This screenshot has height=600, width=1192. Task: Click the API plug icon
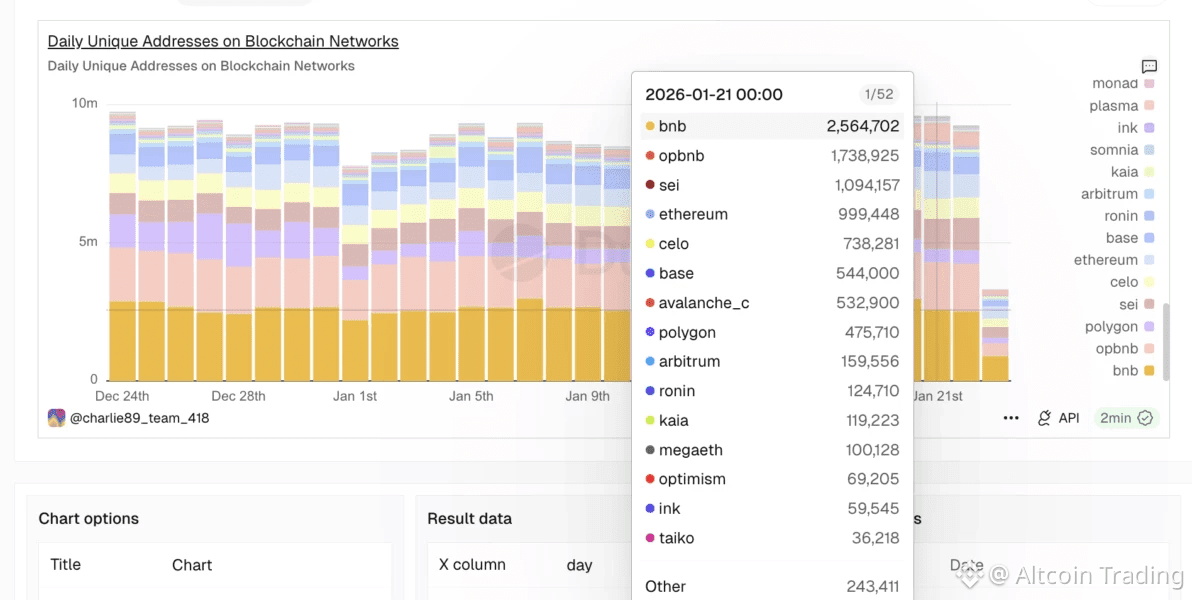pos(1045,418)
